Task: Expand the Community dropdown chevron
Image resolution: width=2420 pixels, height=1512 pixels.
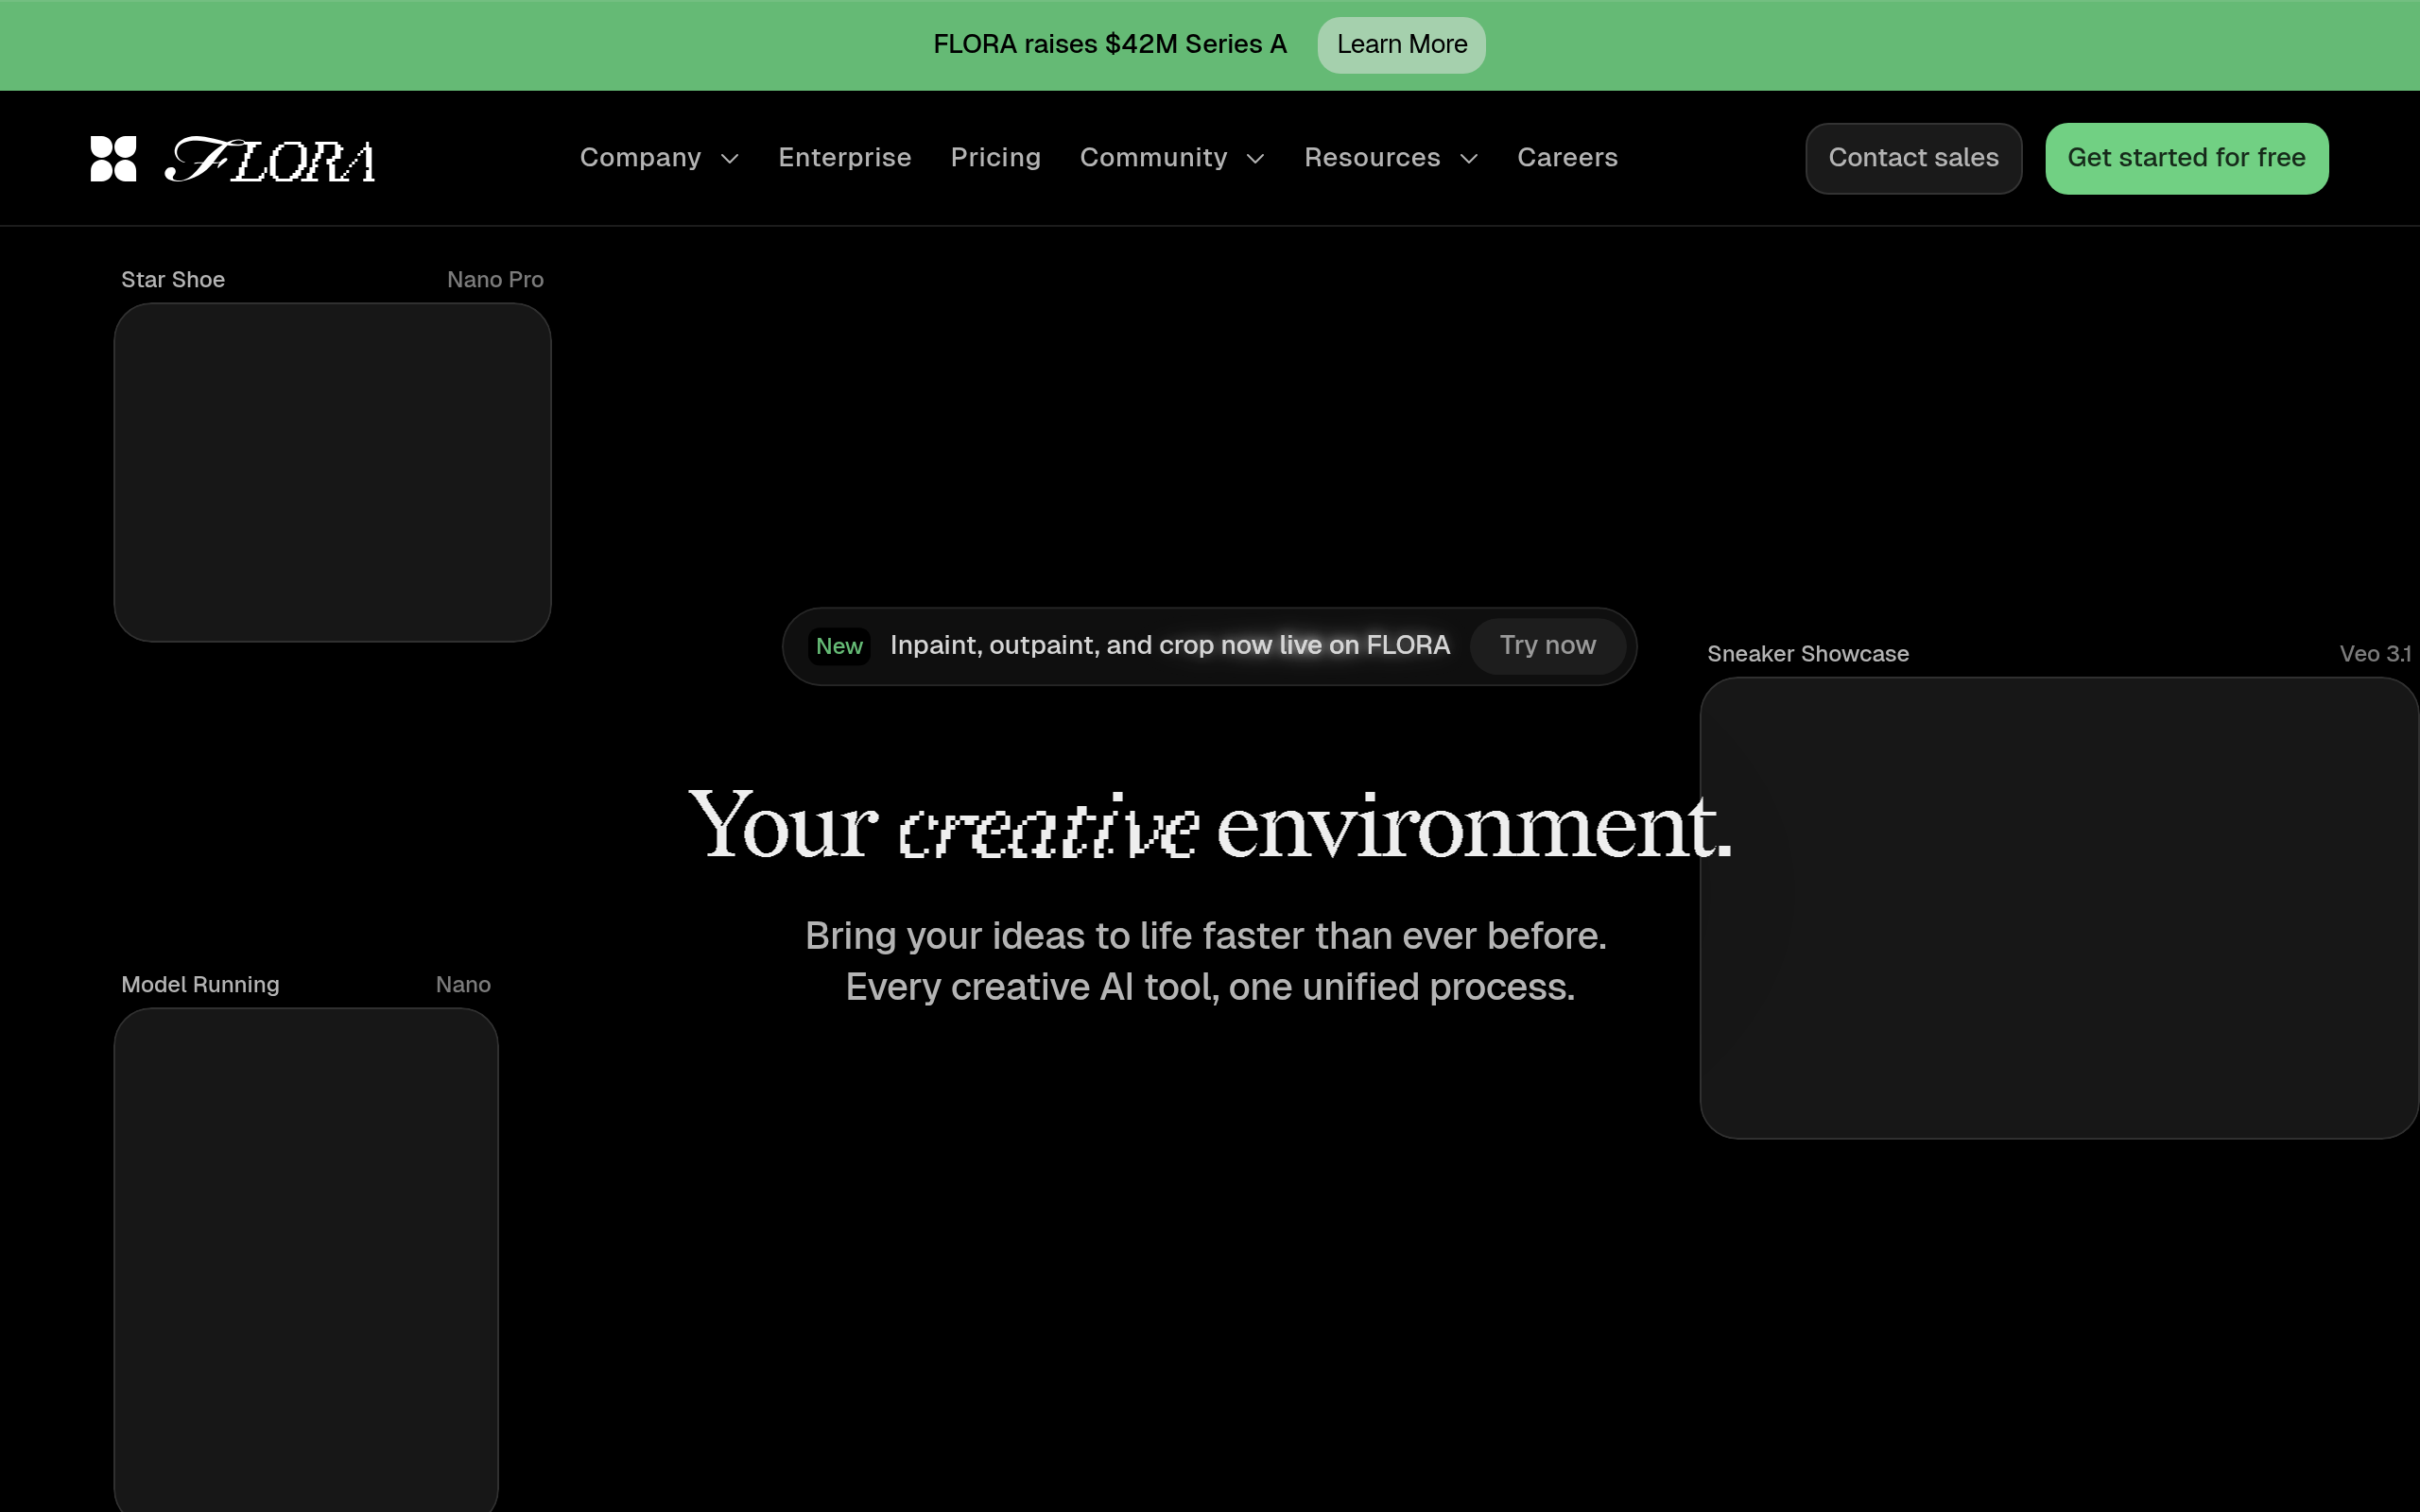Action: [x=1256, y=159]
